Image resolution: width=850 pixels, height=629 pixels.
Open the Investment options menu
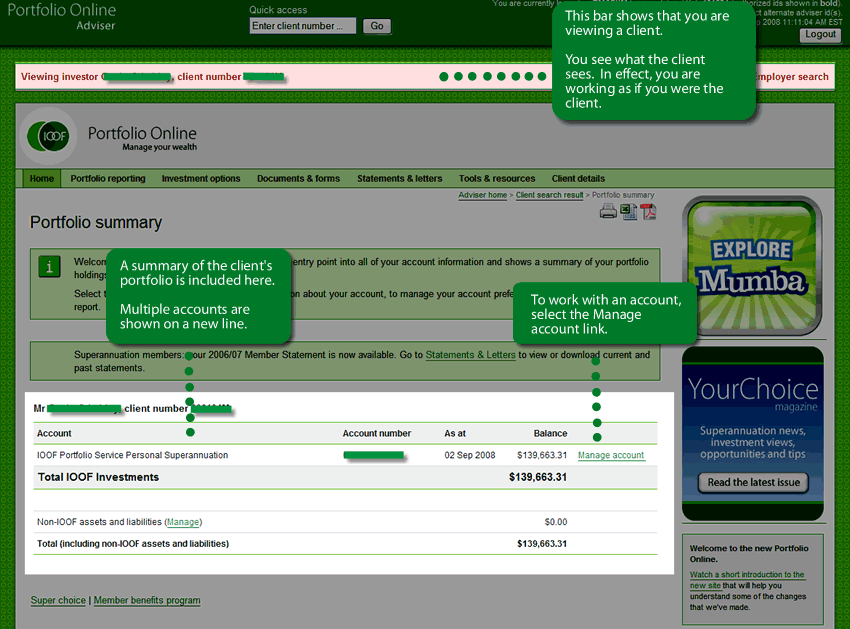201,178
